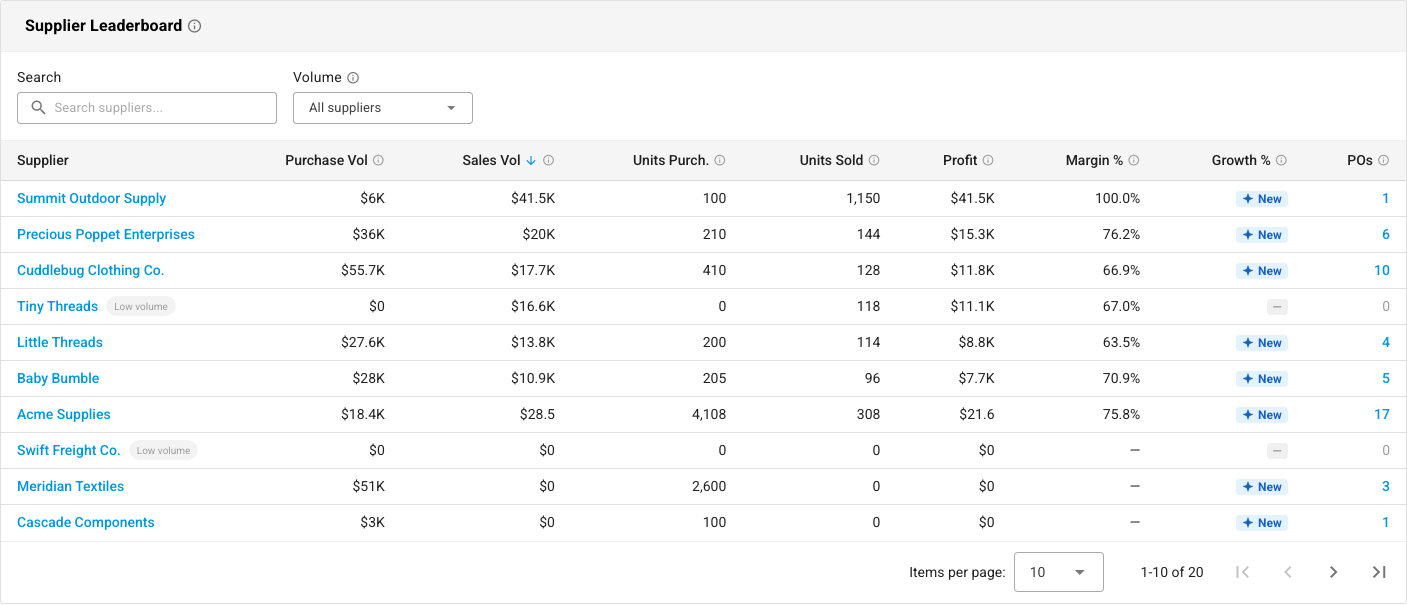Screen dimensions: 1407x605
Task: Open Little Threads supplier link
Action: click(x=60, y=342)
